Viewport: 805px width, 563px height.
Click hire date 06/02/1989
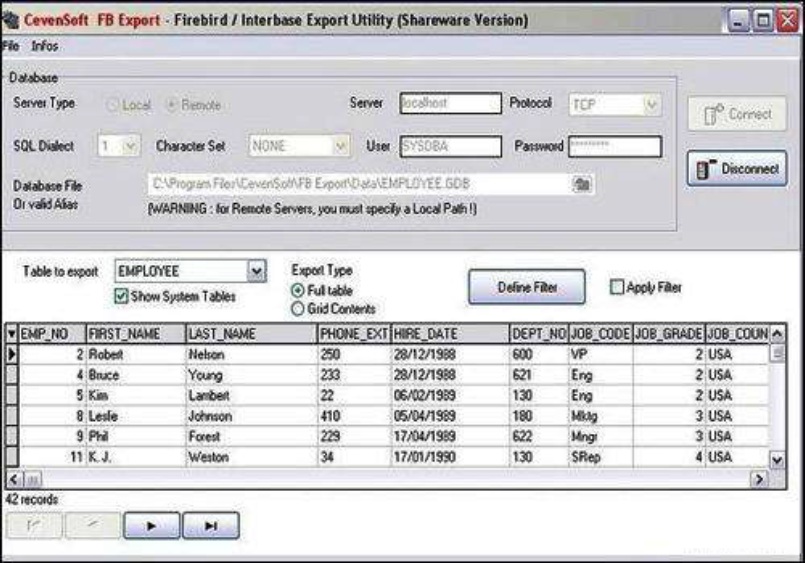point(450,395)
